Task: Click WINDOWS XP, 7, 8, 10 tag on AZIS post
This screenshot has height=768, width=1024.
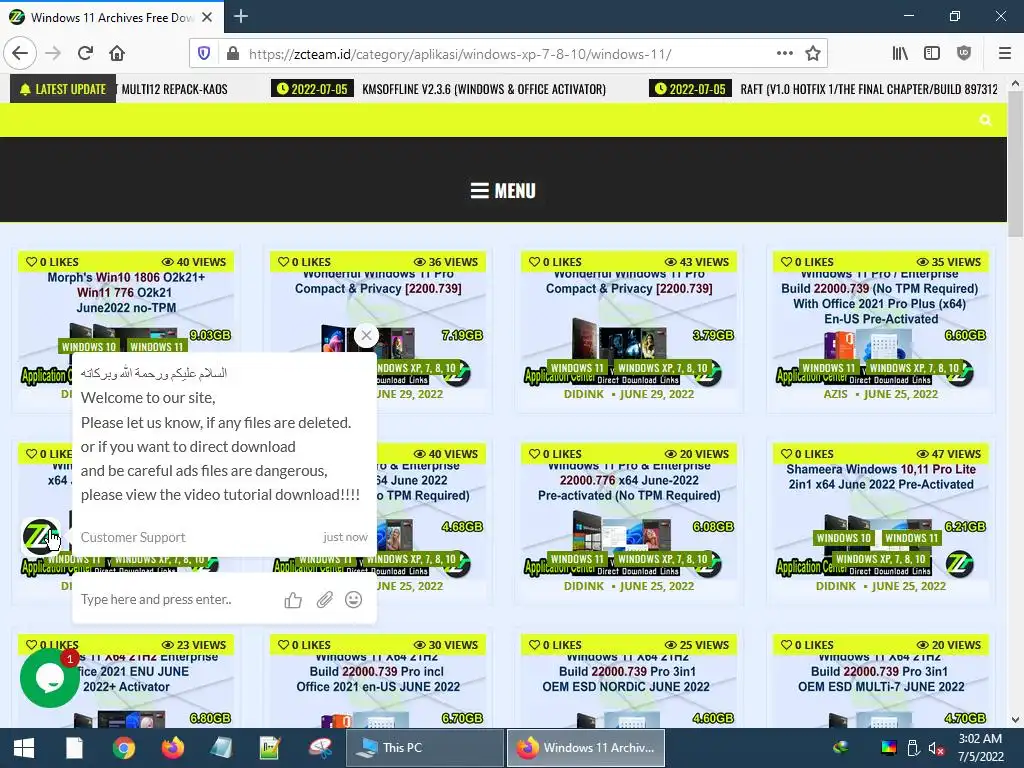Action: click(x=914, y=368)
